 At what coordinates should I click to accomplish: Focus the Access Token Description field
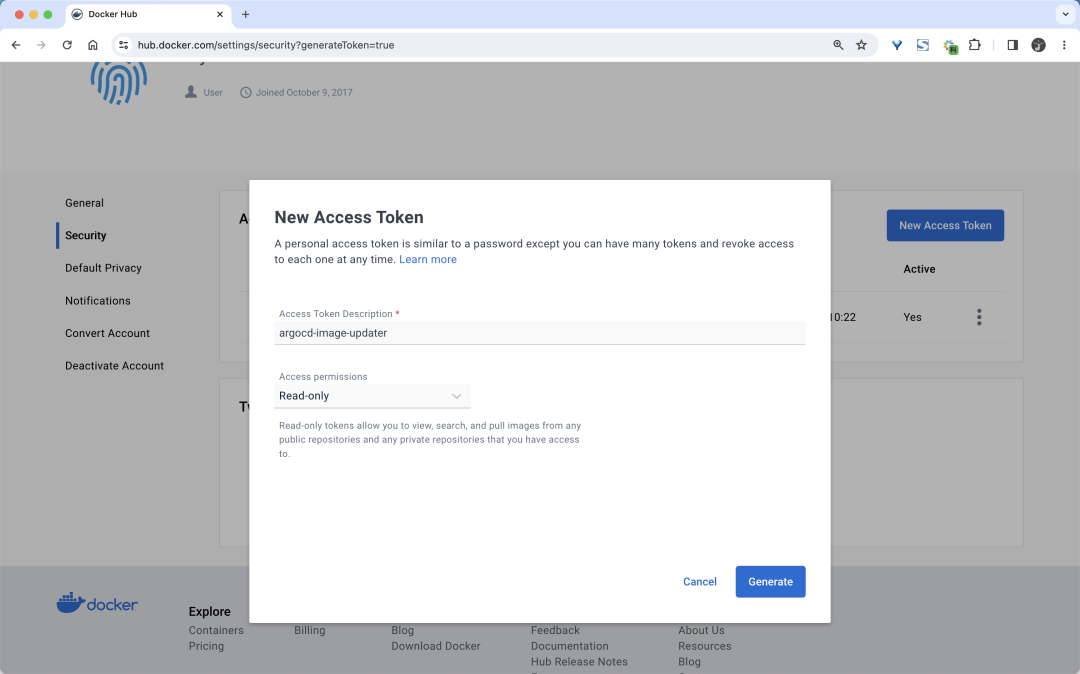click(539, 333)
